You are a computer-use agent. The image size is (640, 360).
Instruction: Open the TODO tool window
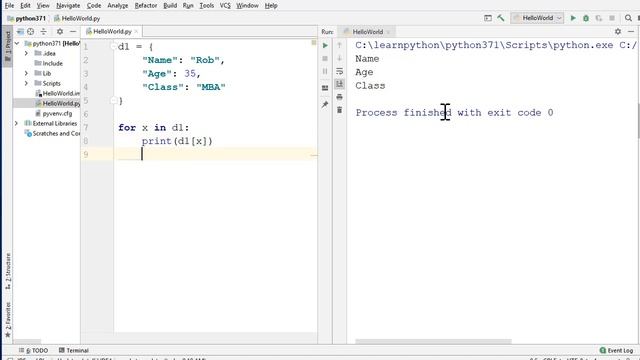pyautogui.click(x=33, y=351)
